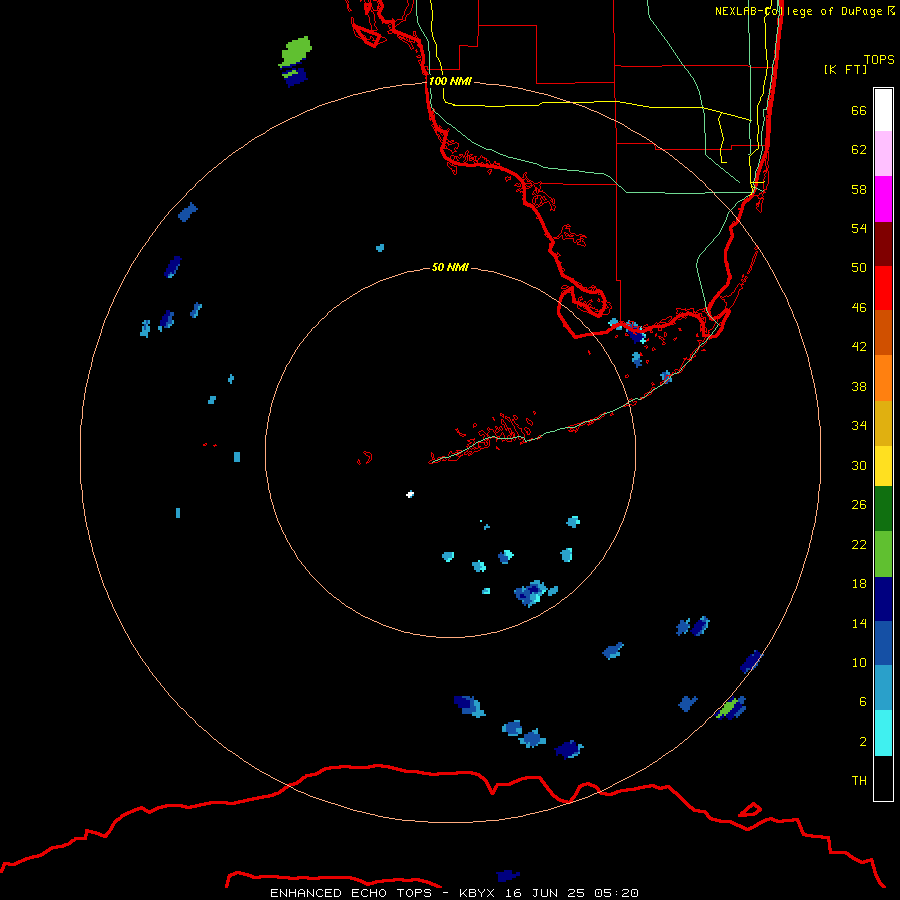The height and width of the screenshot is (900, 900).
Task: Click the black TH threshold swatch
Action: (883, 778)
